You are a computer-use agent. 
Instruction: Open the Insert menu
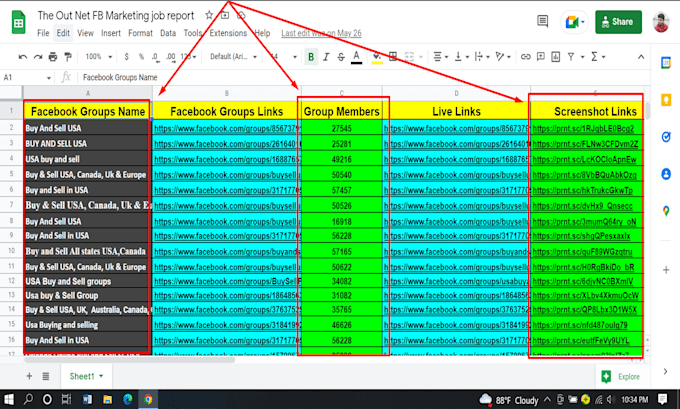pyautogui.click(x=111, y=33)
